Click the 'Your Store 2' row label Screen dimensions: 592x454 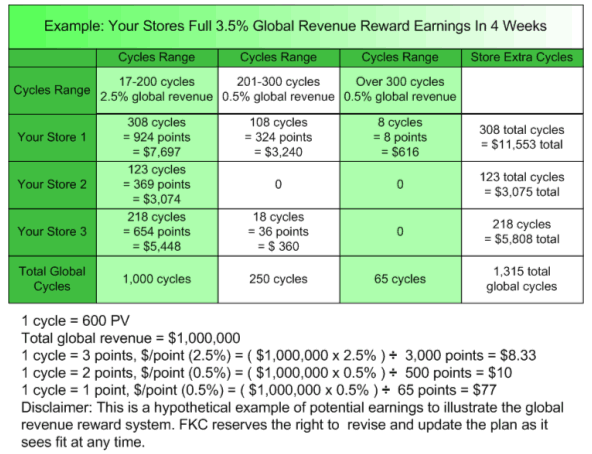(52, 185)
